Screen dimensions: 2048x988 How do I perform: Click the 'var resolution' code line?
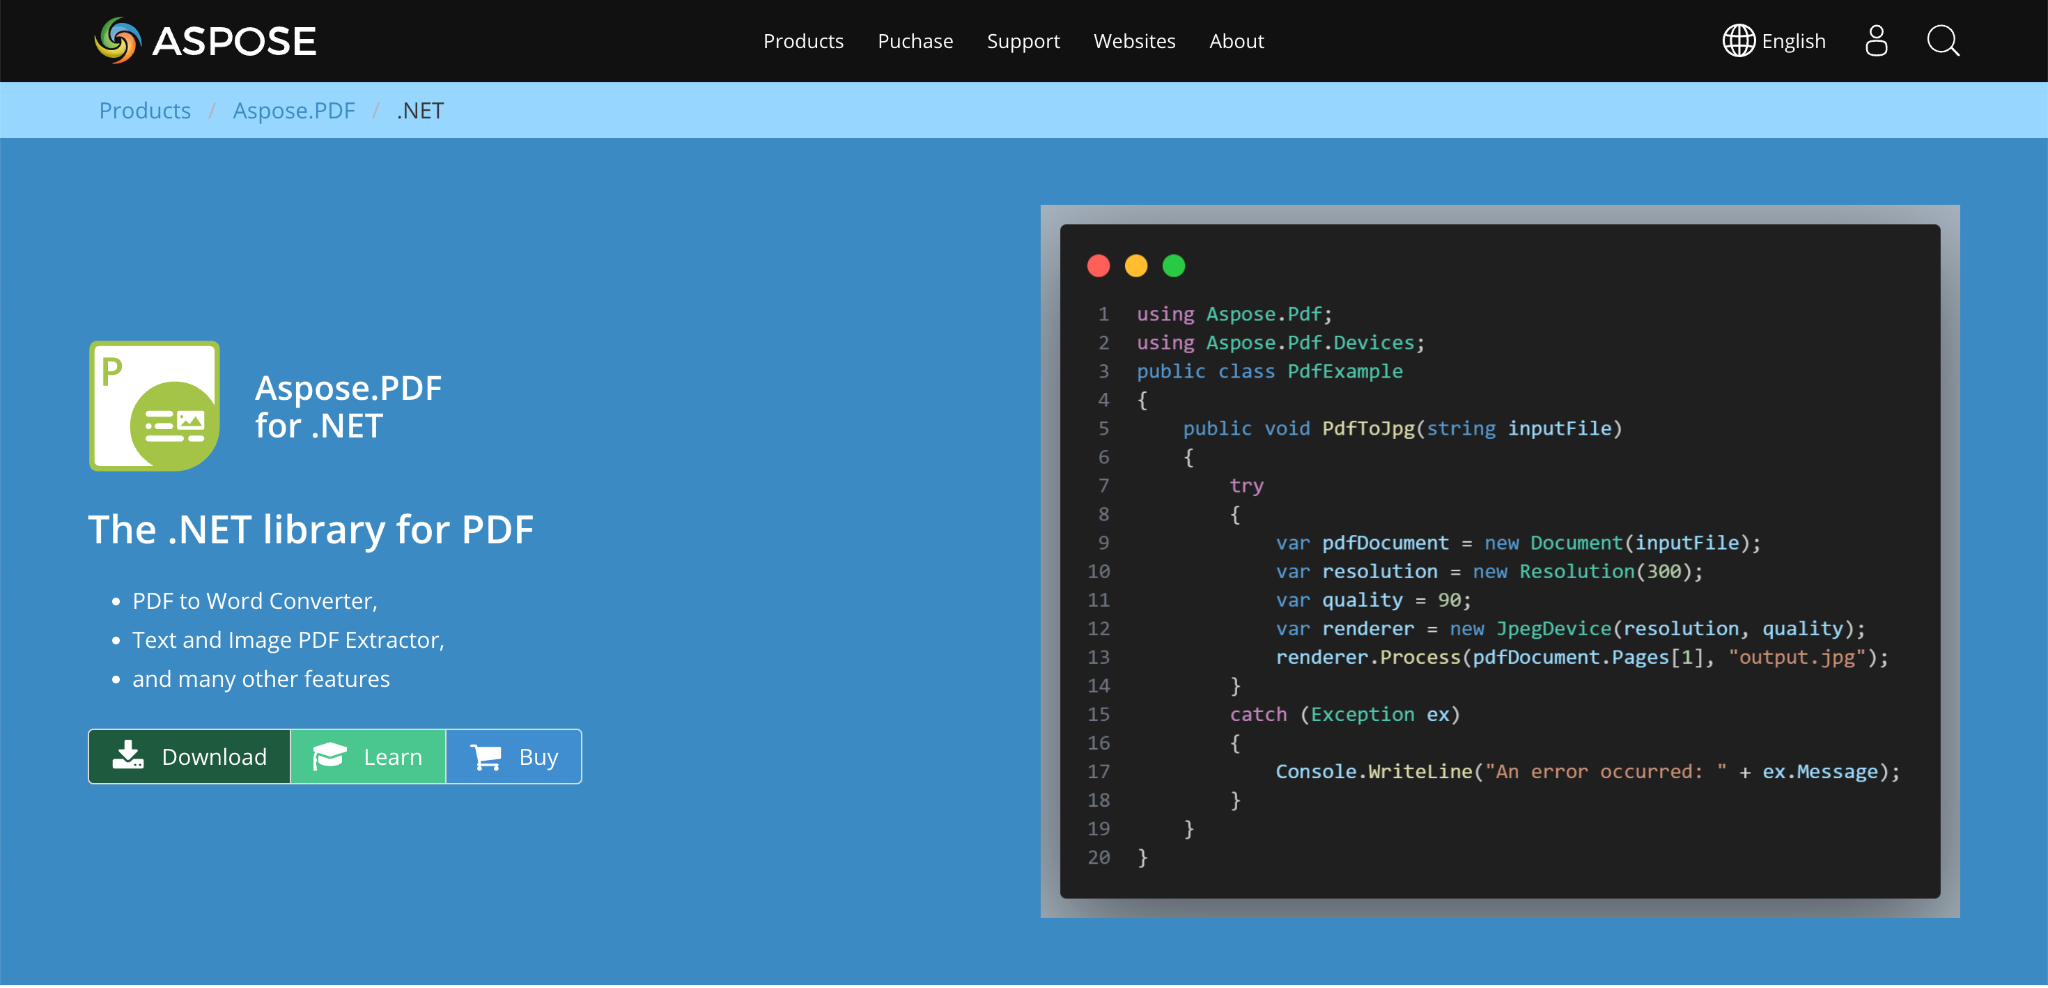click(1489, 571)
